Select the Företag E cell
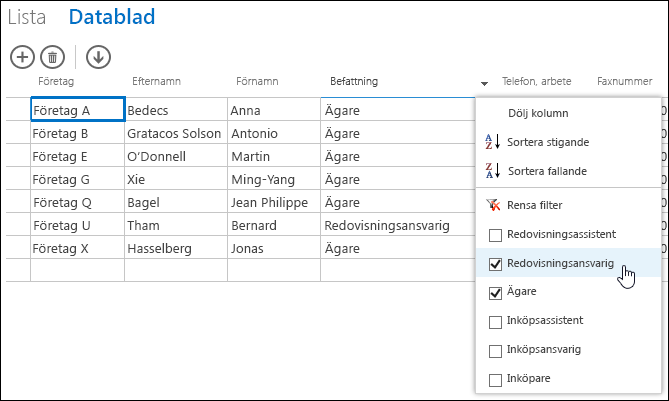669x401 pixels. pyautogui.click(x=78, y=156)
